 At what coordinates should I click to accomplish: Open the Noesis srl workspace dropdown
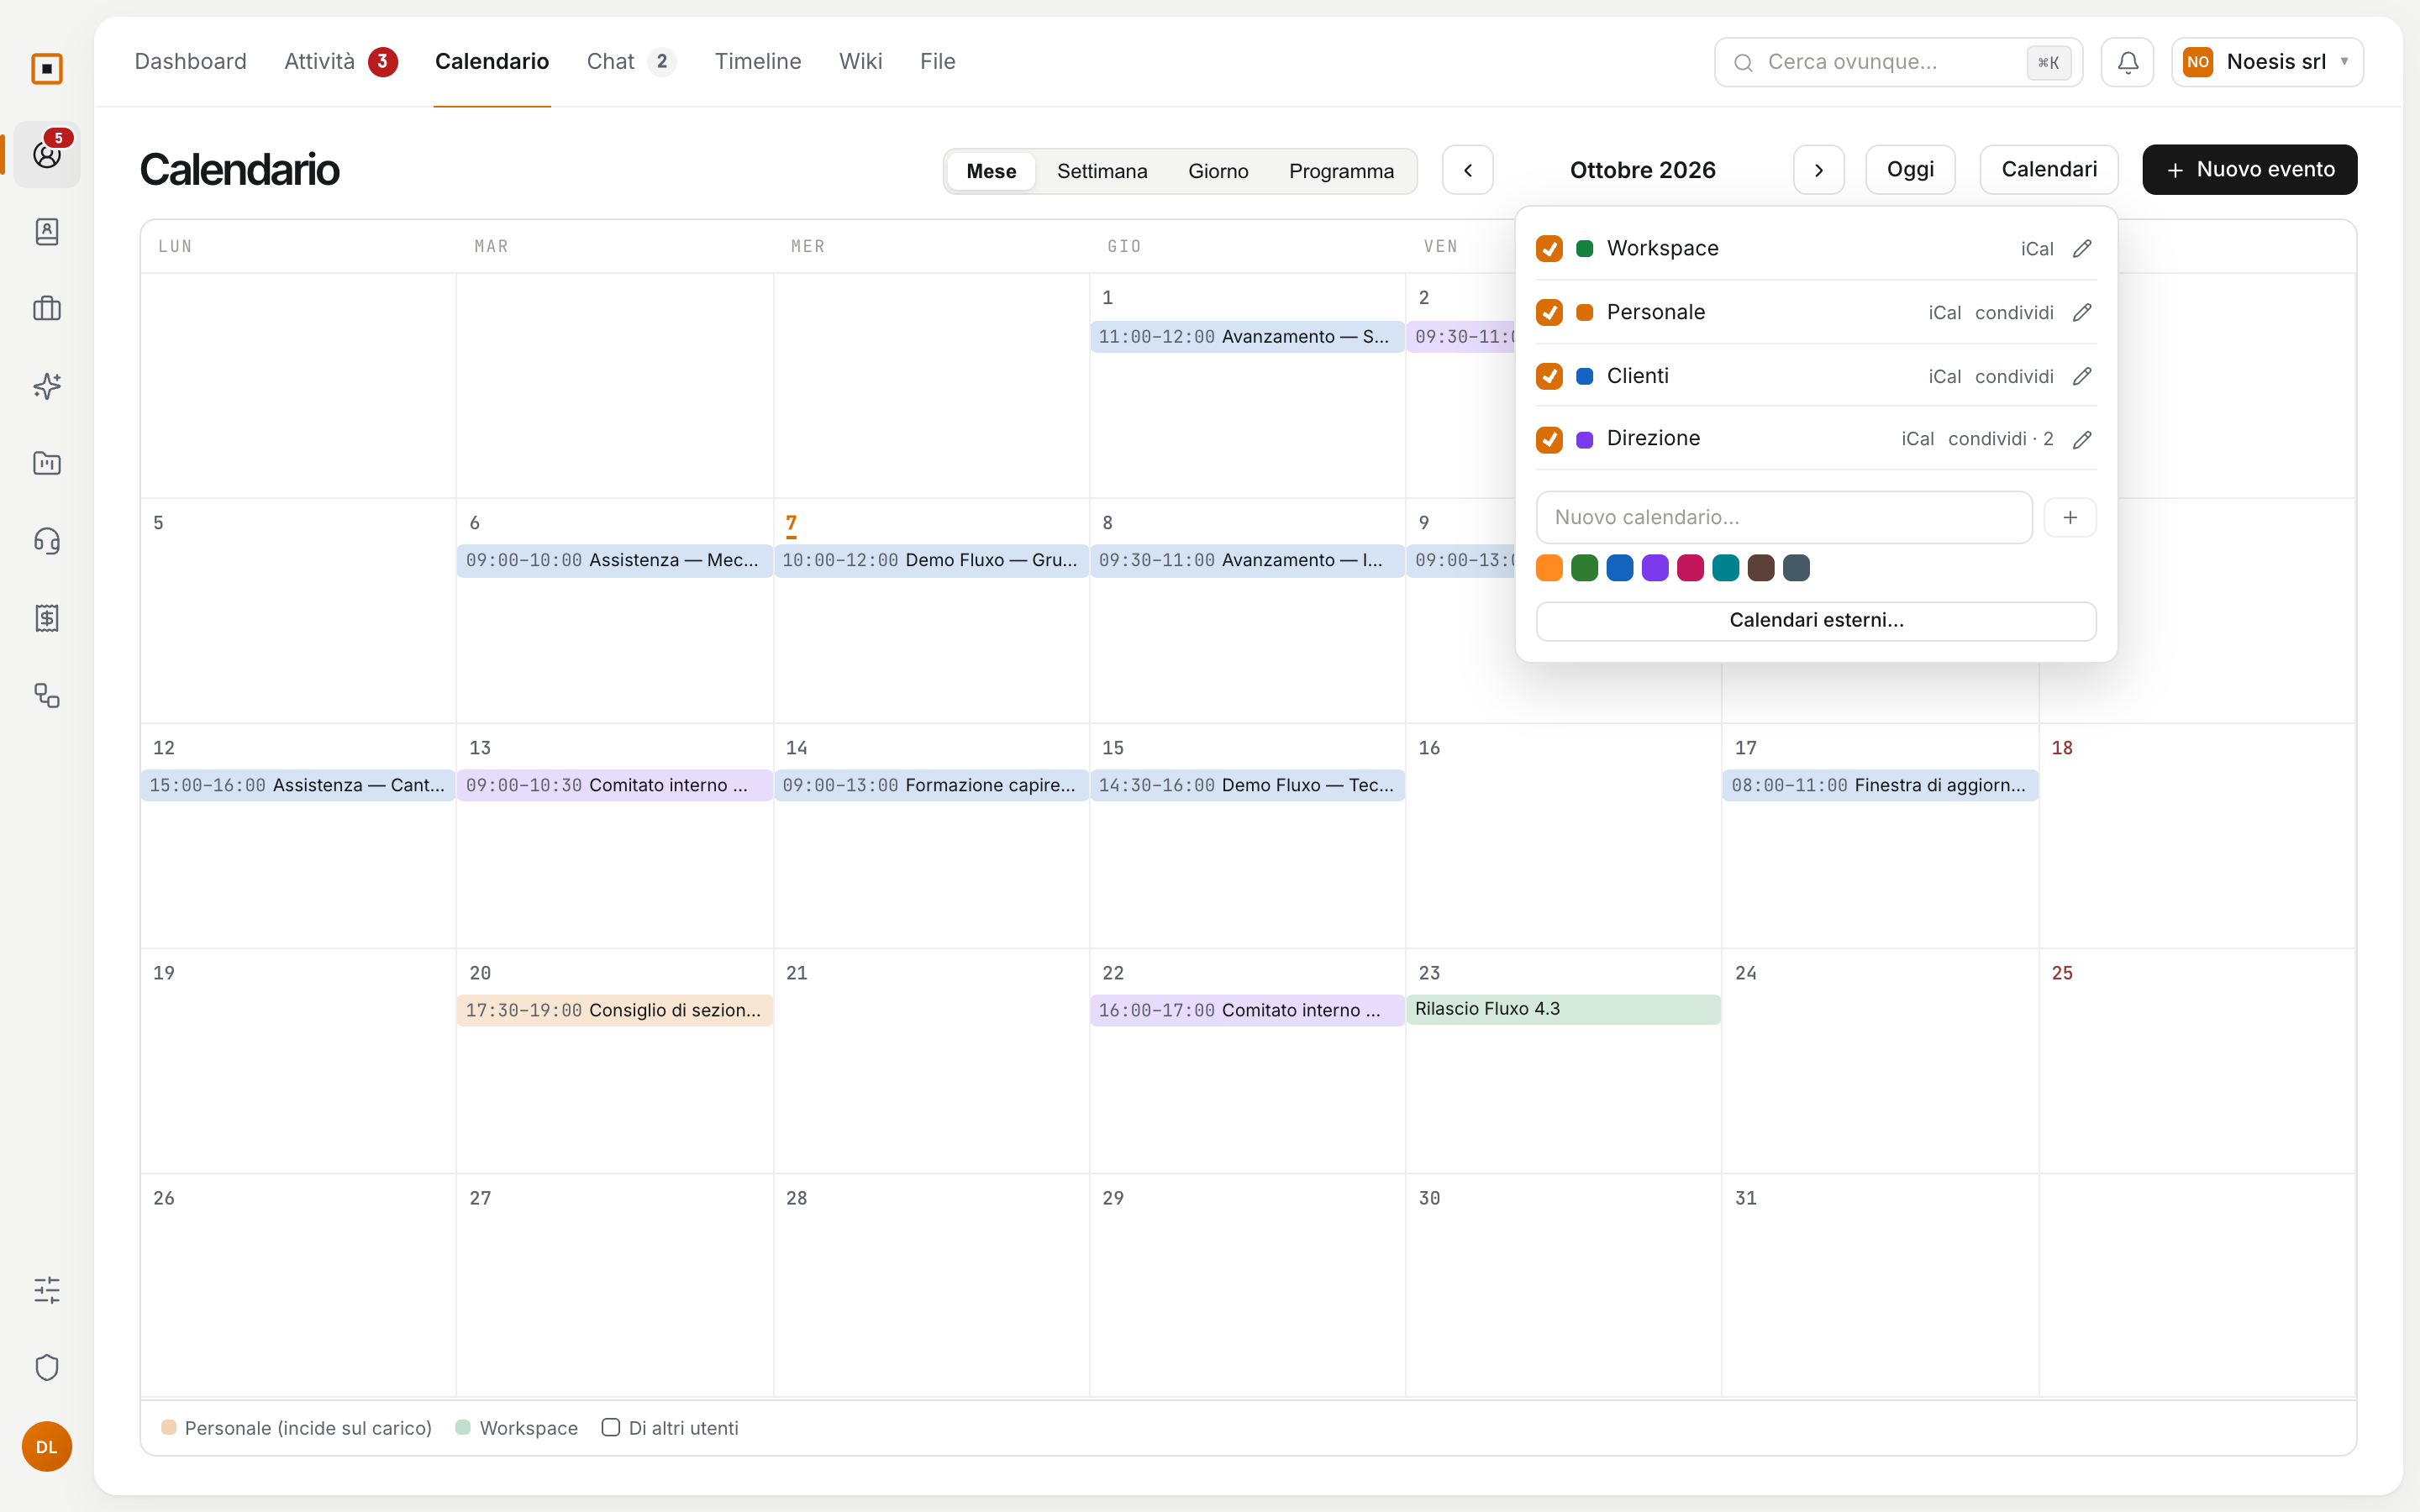coord(2267,62)
